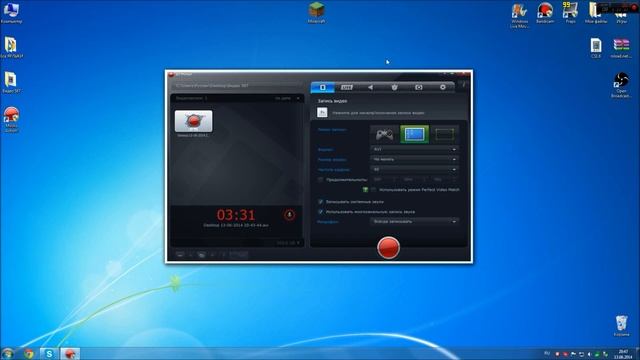Image resolution: width=640 pixels, height=360 pixels.
Task: Open the video size dropdown
Action: pos(414,159)
